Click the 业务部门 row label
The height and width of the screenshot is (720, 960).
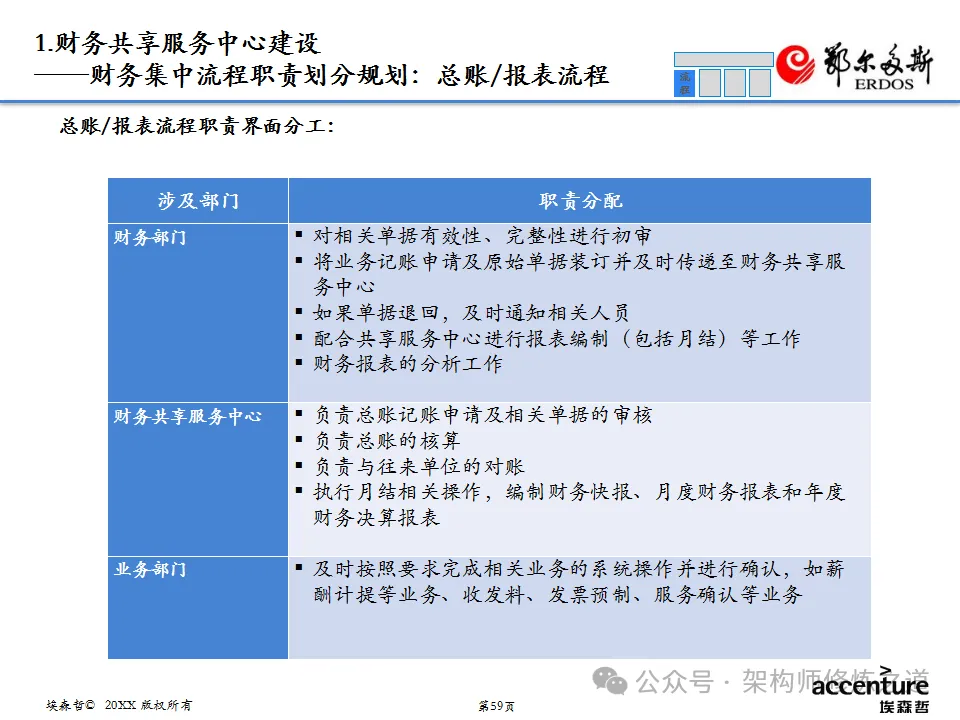coord(150,569)
